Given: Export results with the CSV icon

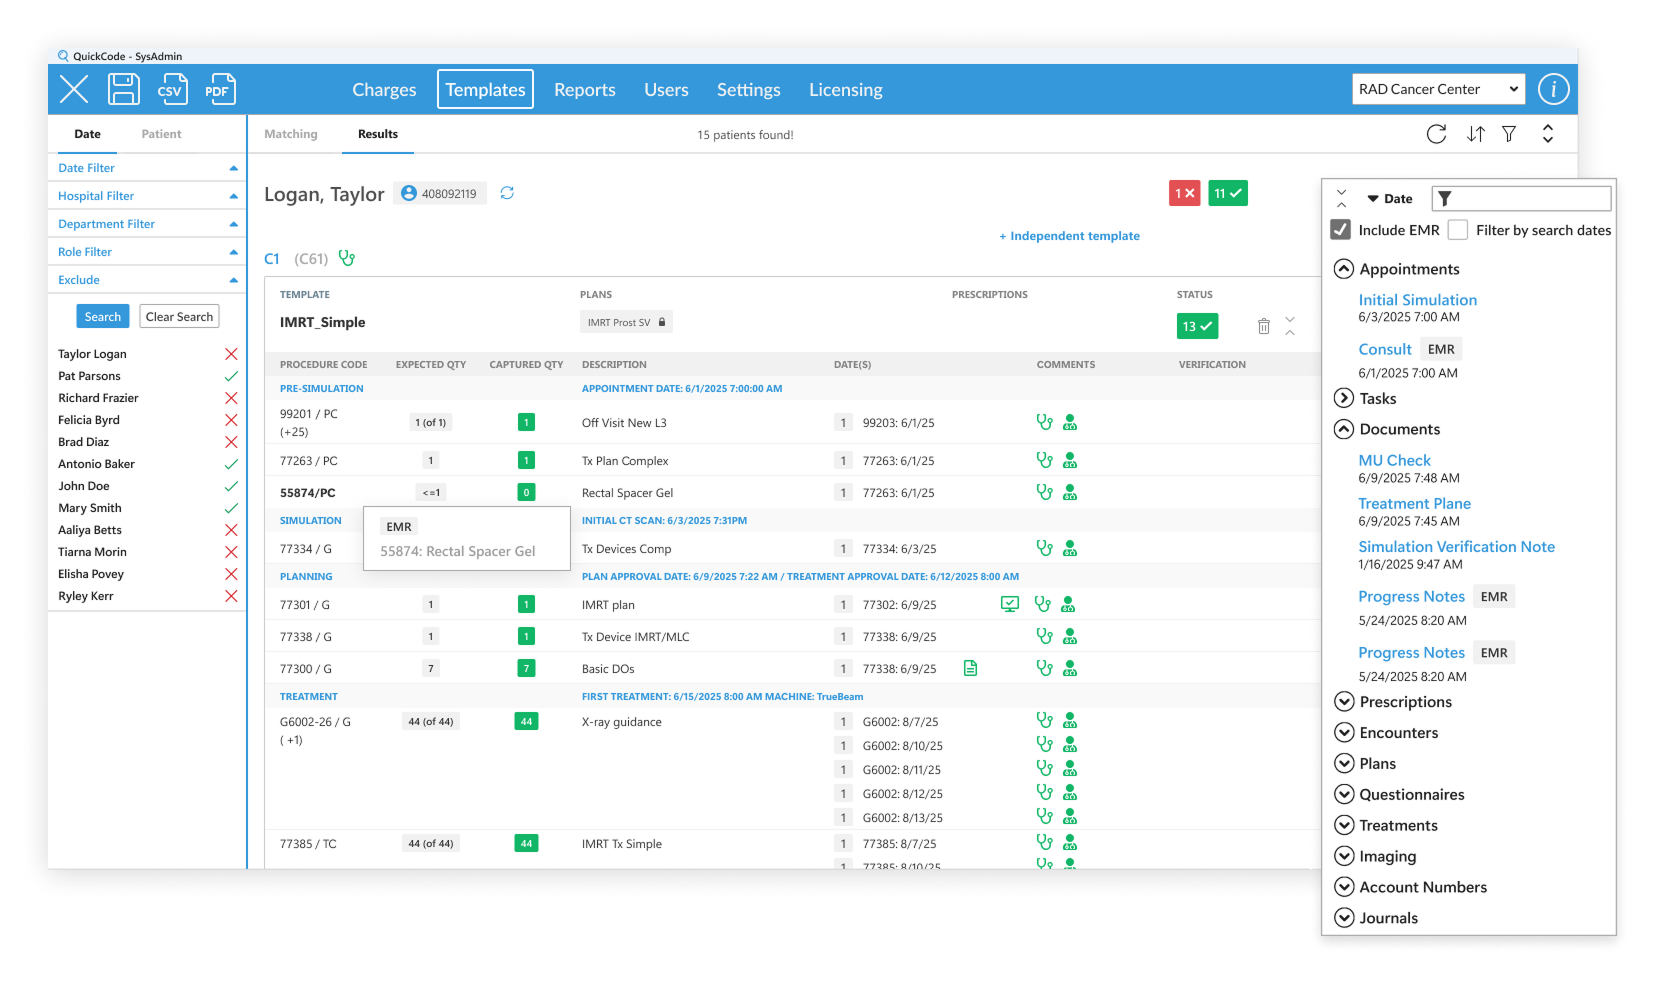Looking at the screenshot, I should point(172,89).
